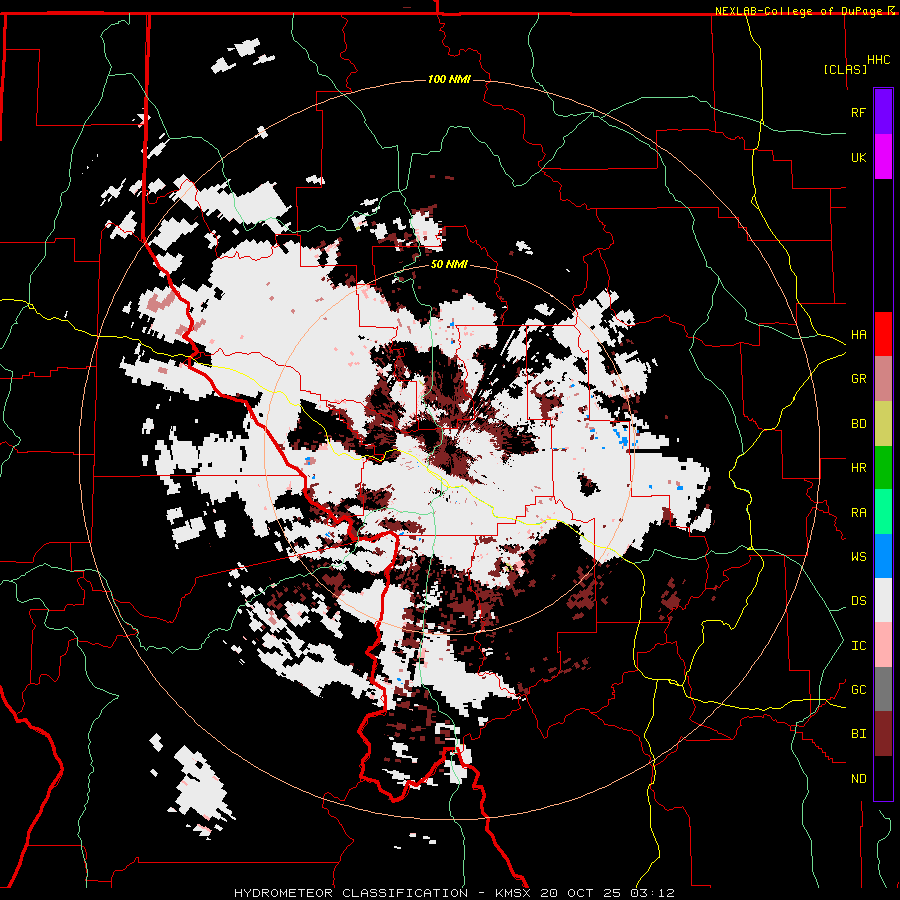Click the DS white legend swatch
This screenshot has width=900, height=900.
click(883, 600)
